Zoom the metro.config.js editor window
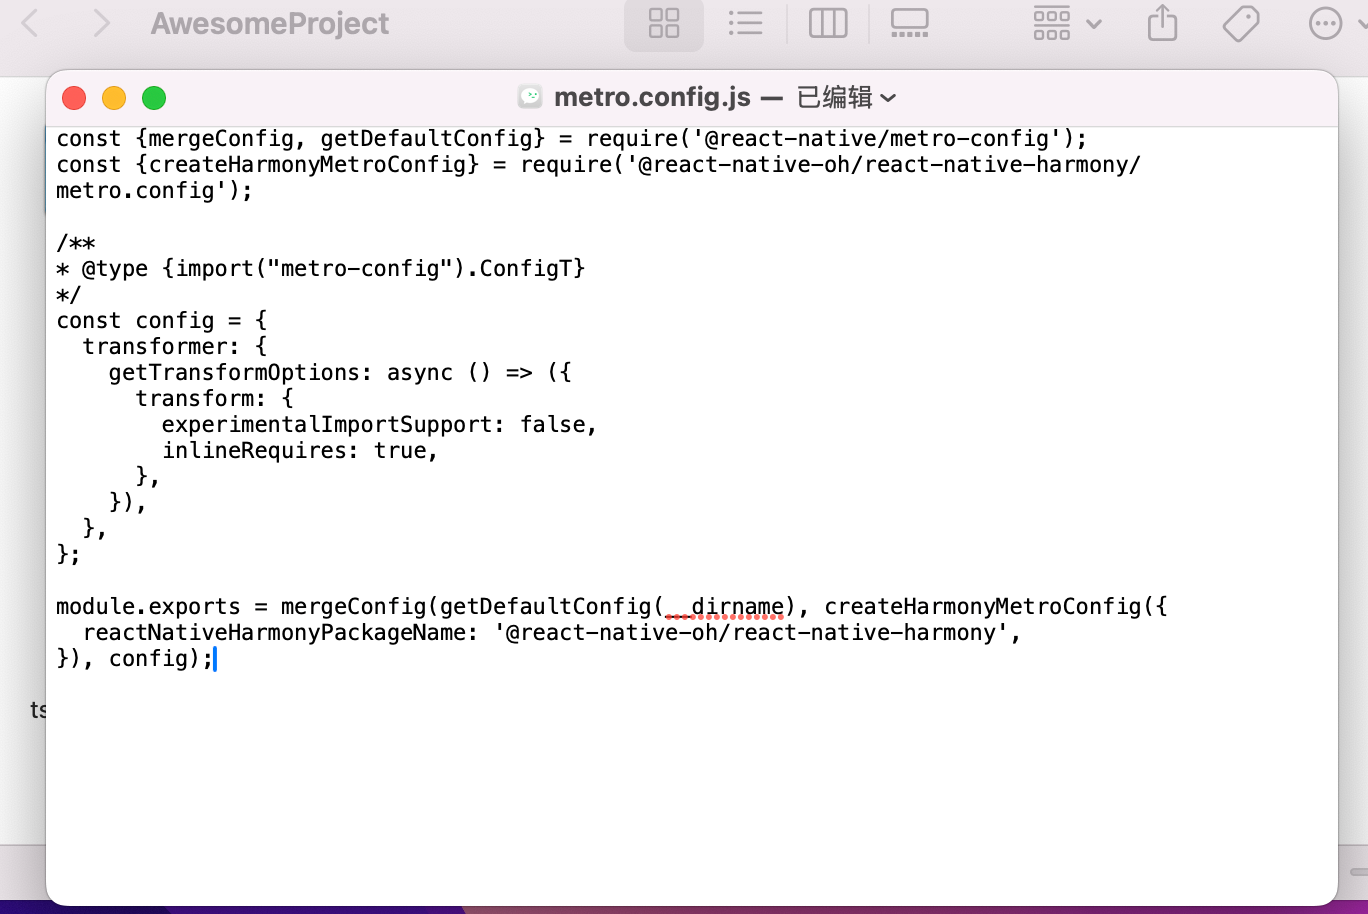The image size is (1368, 914). pyautogui.click(x=154, y=98)
